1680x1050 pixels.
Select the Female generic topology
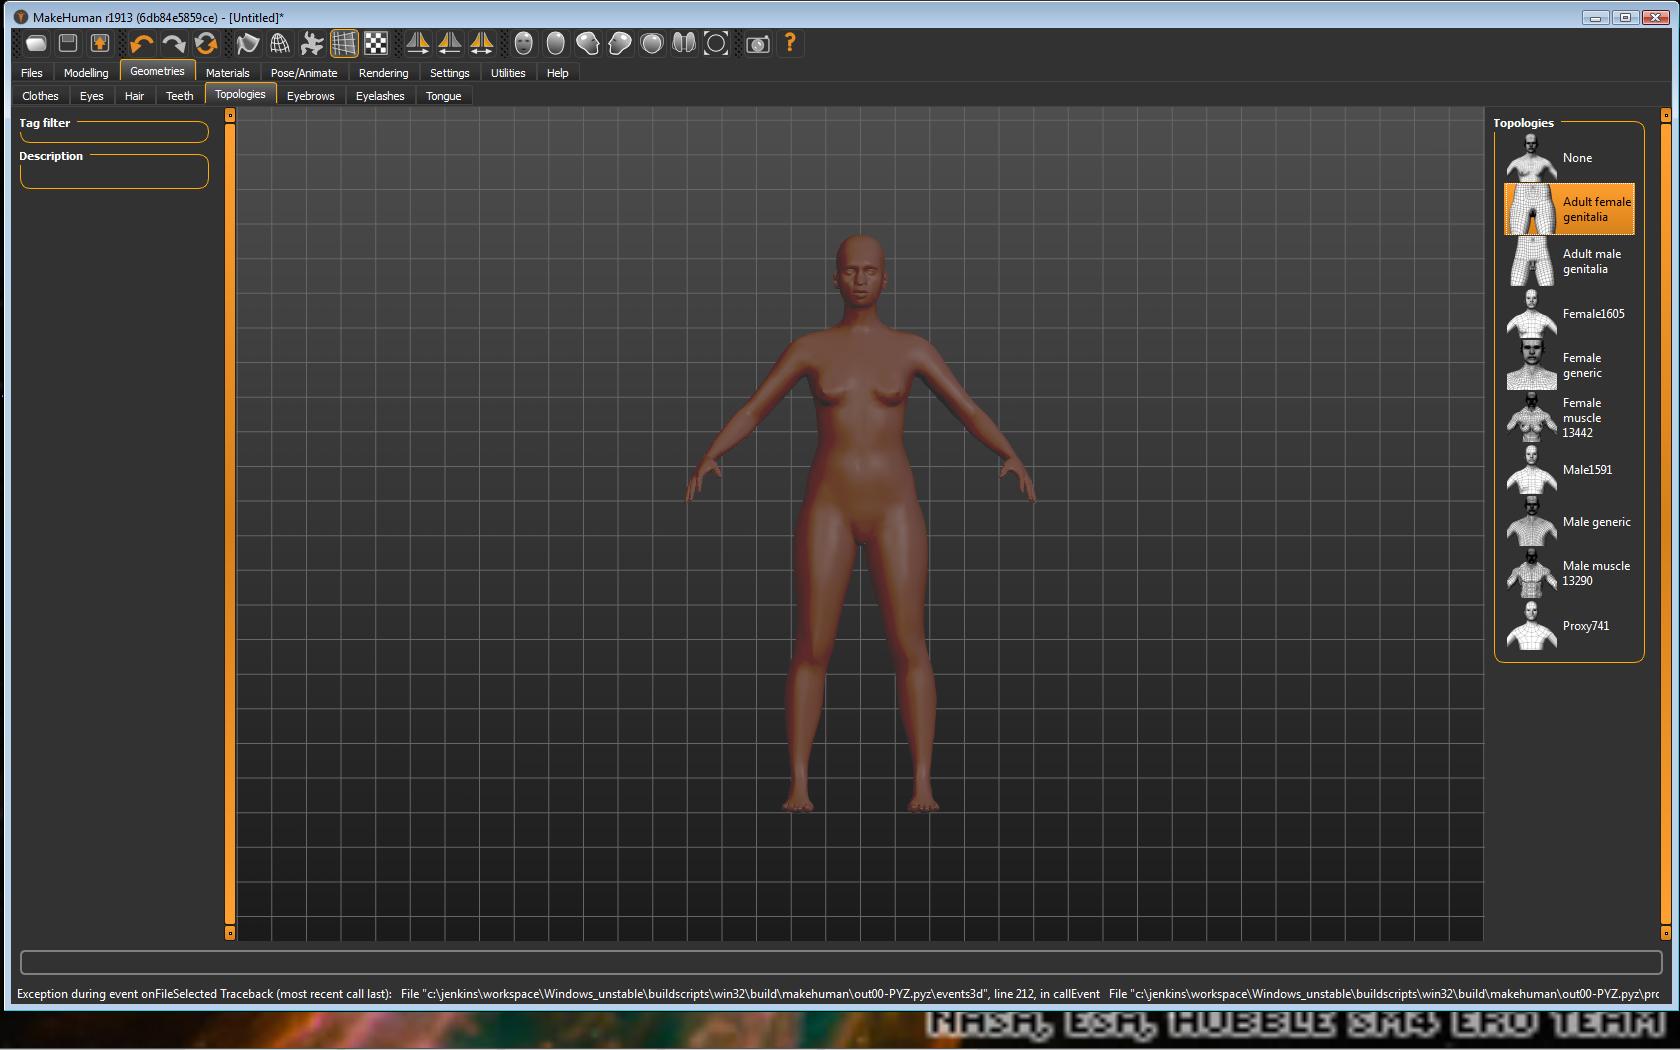pyautogui.click(x=1569, y=365)
